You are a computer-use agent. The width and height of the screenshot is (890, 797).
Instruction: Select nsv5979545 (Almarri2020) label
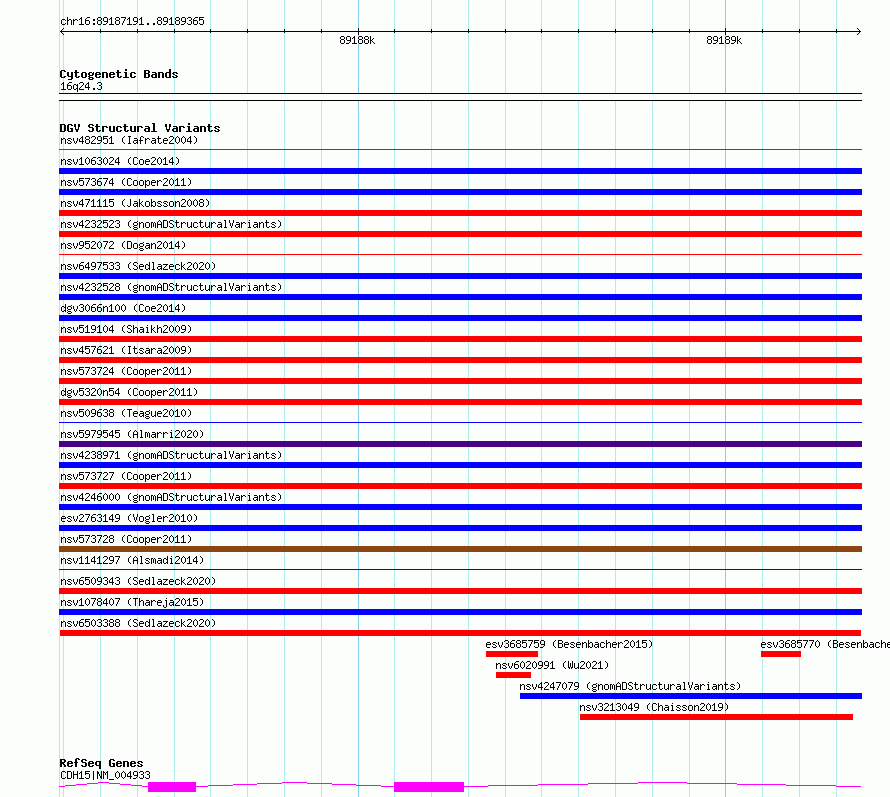point(132,434)
